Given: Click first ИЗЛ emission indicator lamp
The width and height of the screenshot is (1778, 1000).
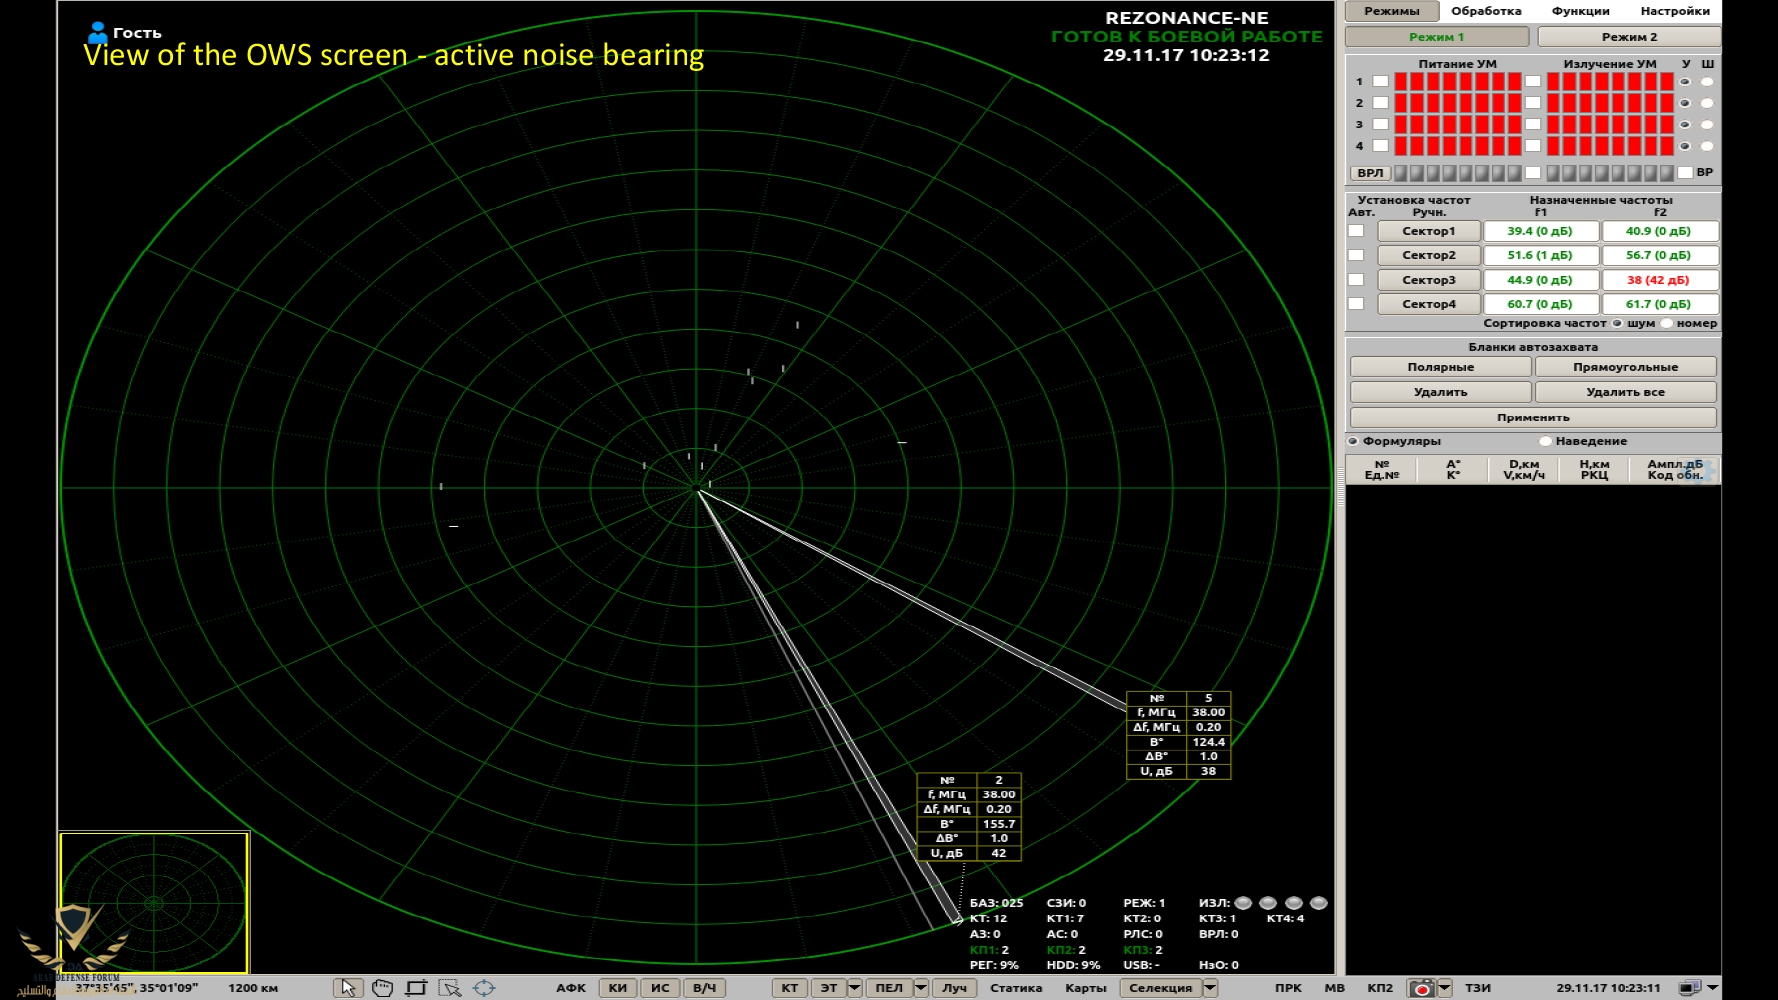Looking at the screenshot, I should pyautogui.click(x=1243, y=903).
